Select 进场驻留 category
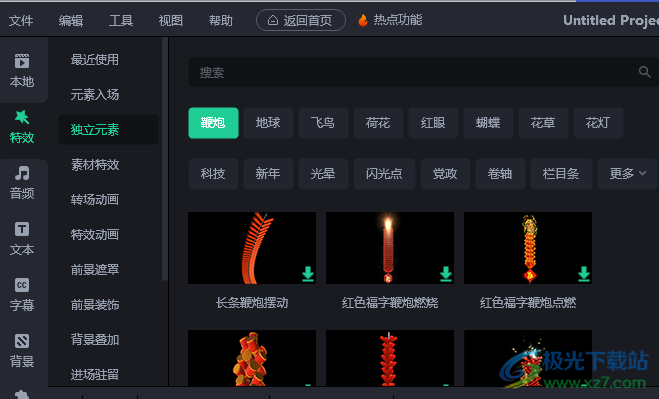The height and width of the screenshot is (399, 659). tap(95, 374)
